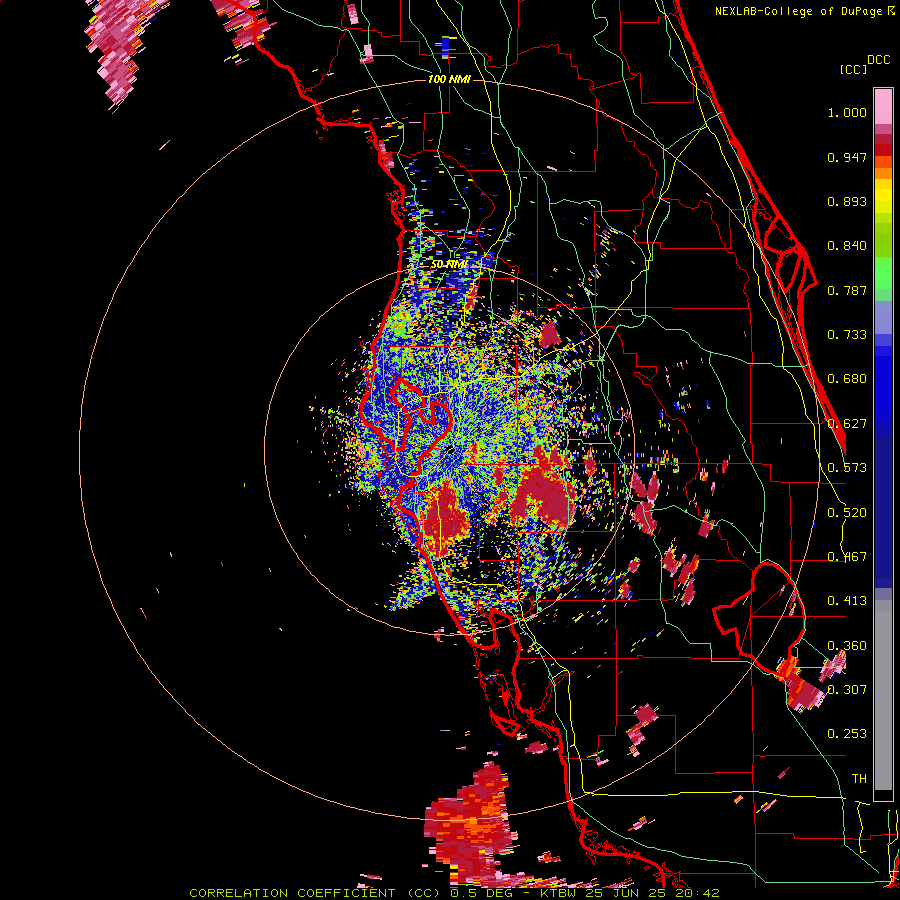Image resolution: width=900 pixels, height=900 pixels.
Task: Click the DCC product label above the scale
Action: tap(879, 60)
